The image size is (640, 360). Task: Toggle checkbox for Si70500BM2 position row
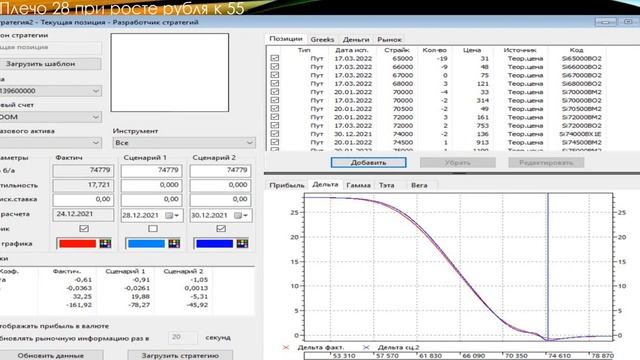(x=275, y=109)
